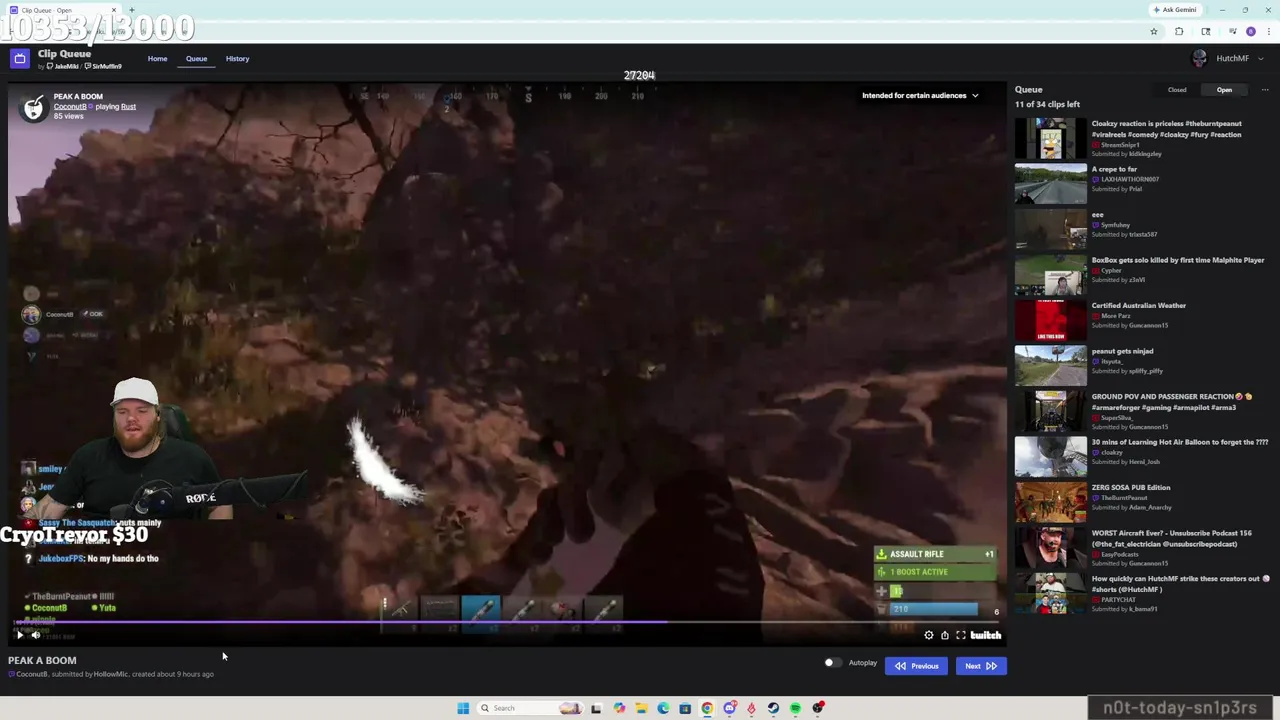Toggle the Autoplay switch
Image resolution: width=1280 pixels, height=720 pixels.
point(831,662)
